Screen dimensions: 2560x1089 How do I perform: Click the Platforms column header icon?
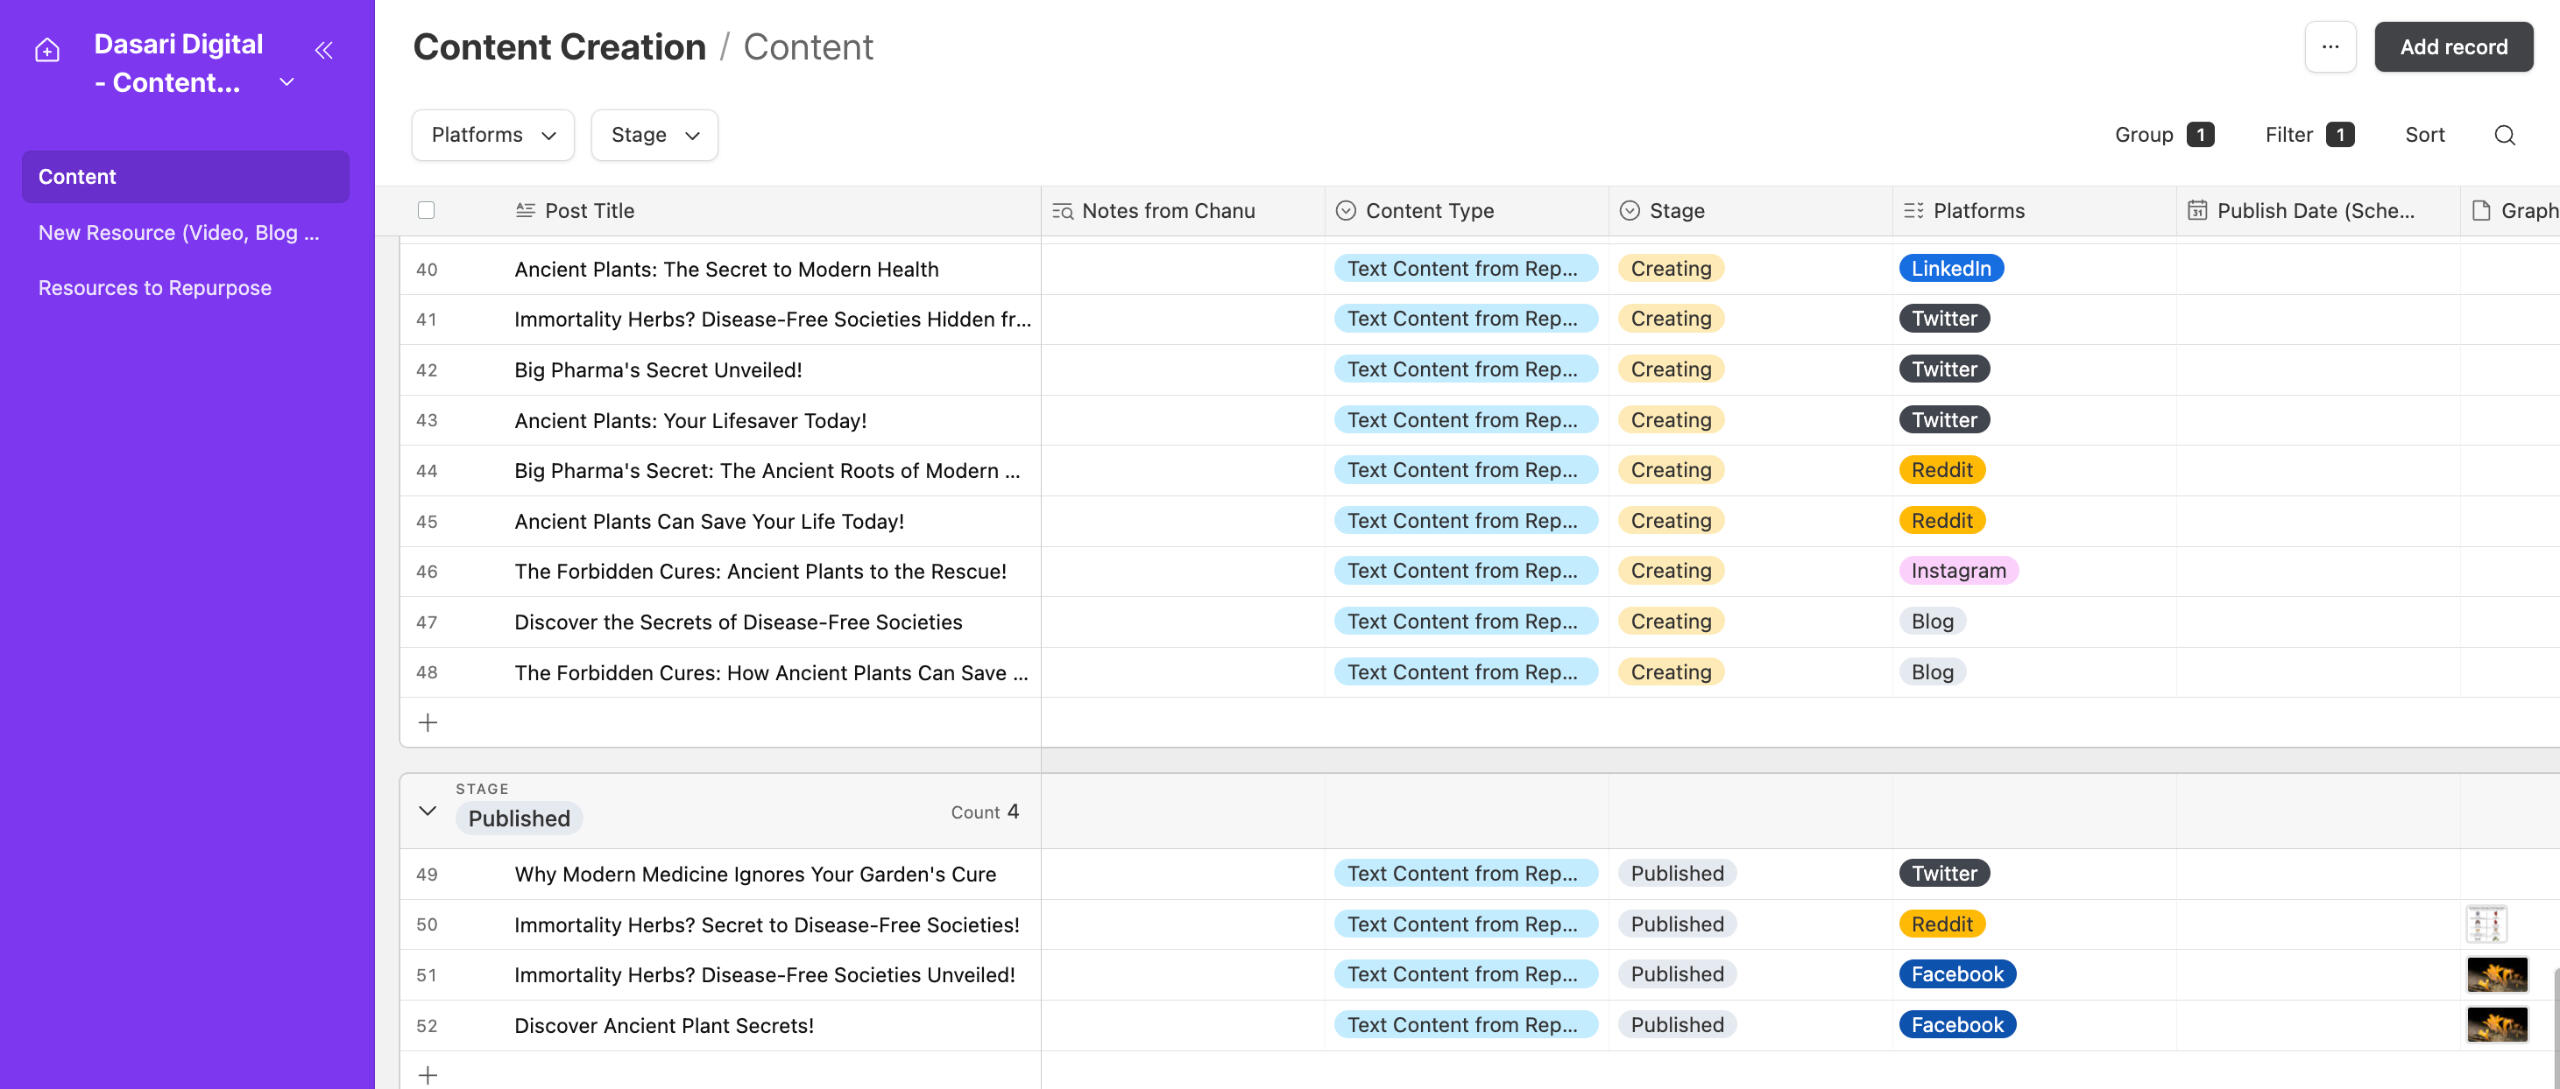pyautogui.click(x=1913, y=210)
